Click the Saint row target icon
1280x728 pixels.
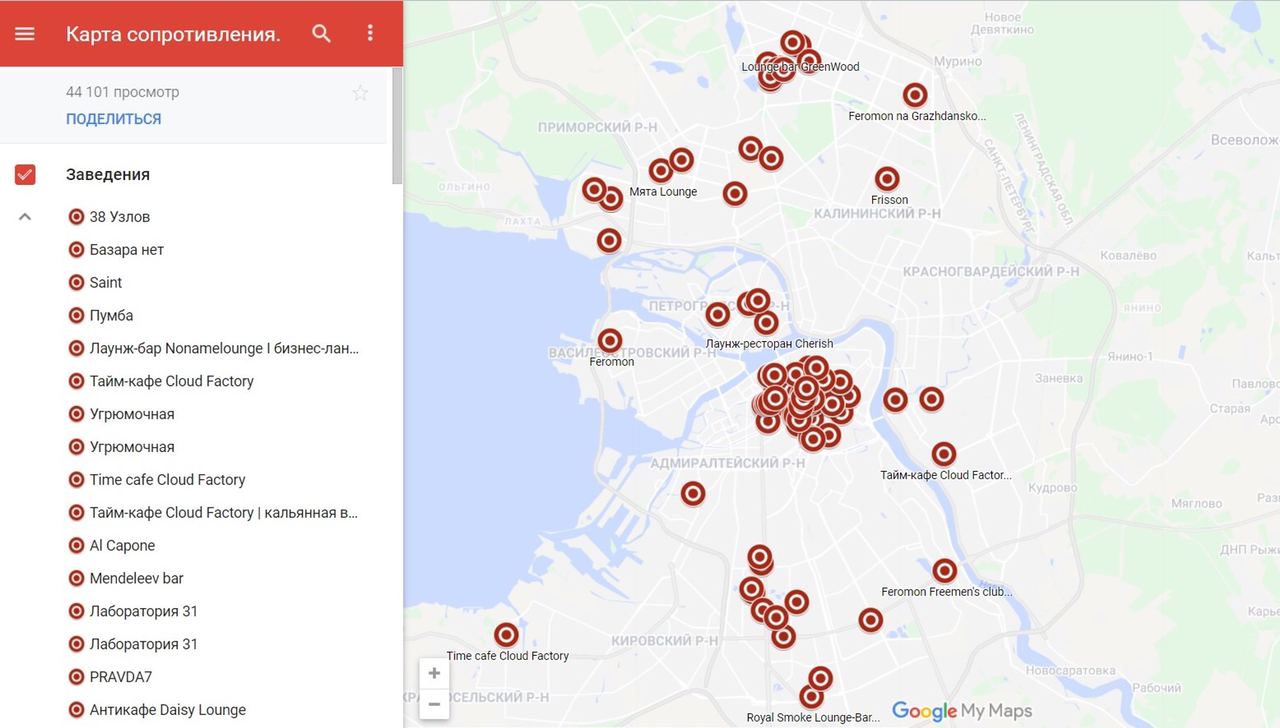pyautogui.click(x=76, y=283)
